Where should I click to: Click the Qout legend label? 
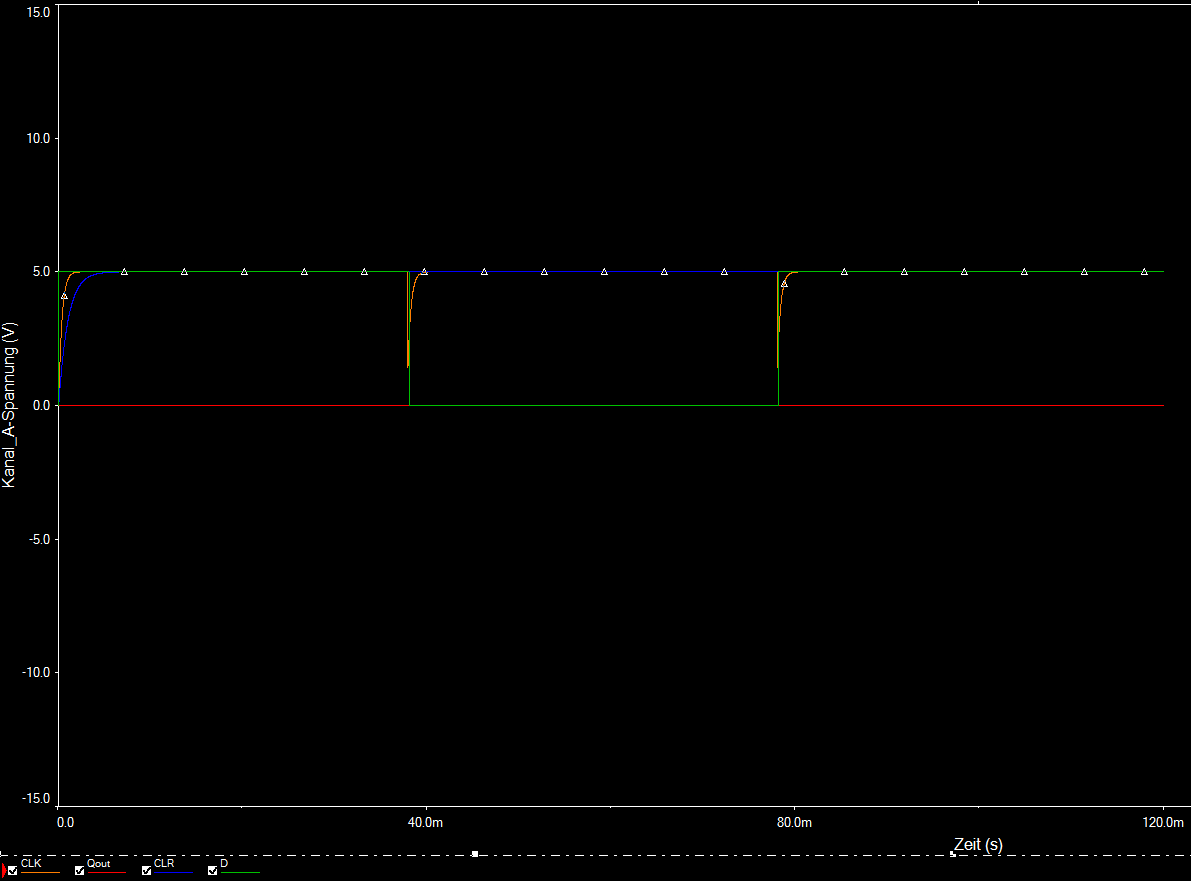tap(99, 864)
